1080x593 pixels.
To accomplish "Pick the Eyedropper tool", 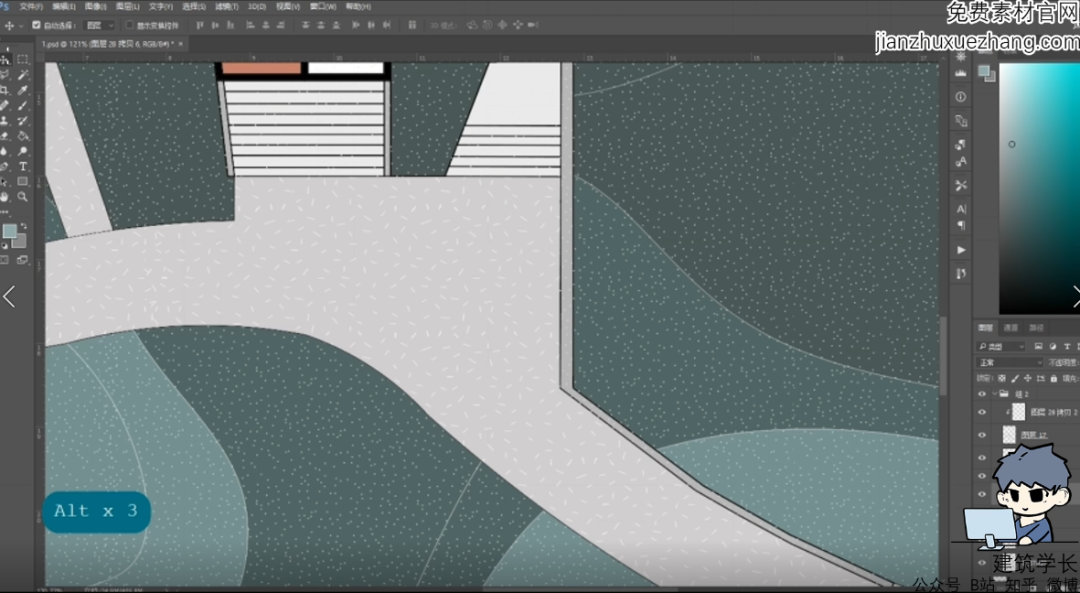I will 23,90.
